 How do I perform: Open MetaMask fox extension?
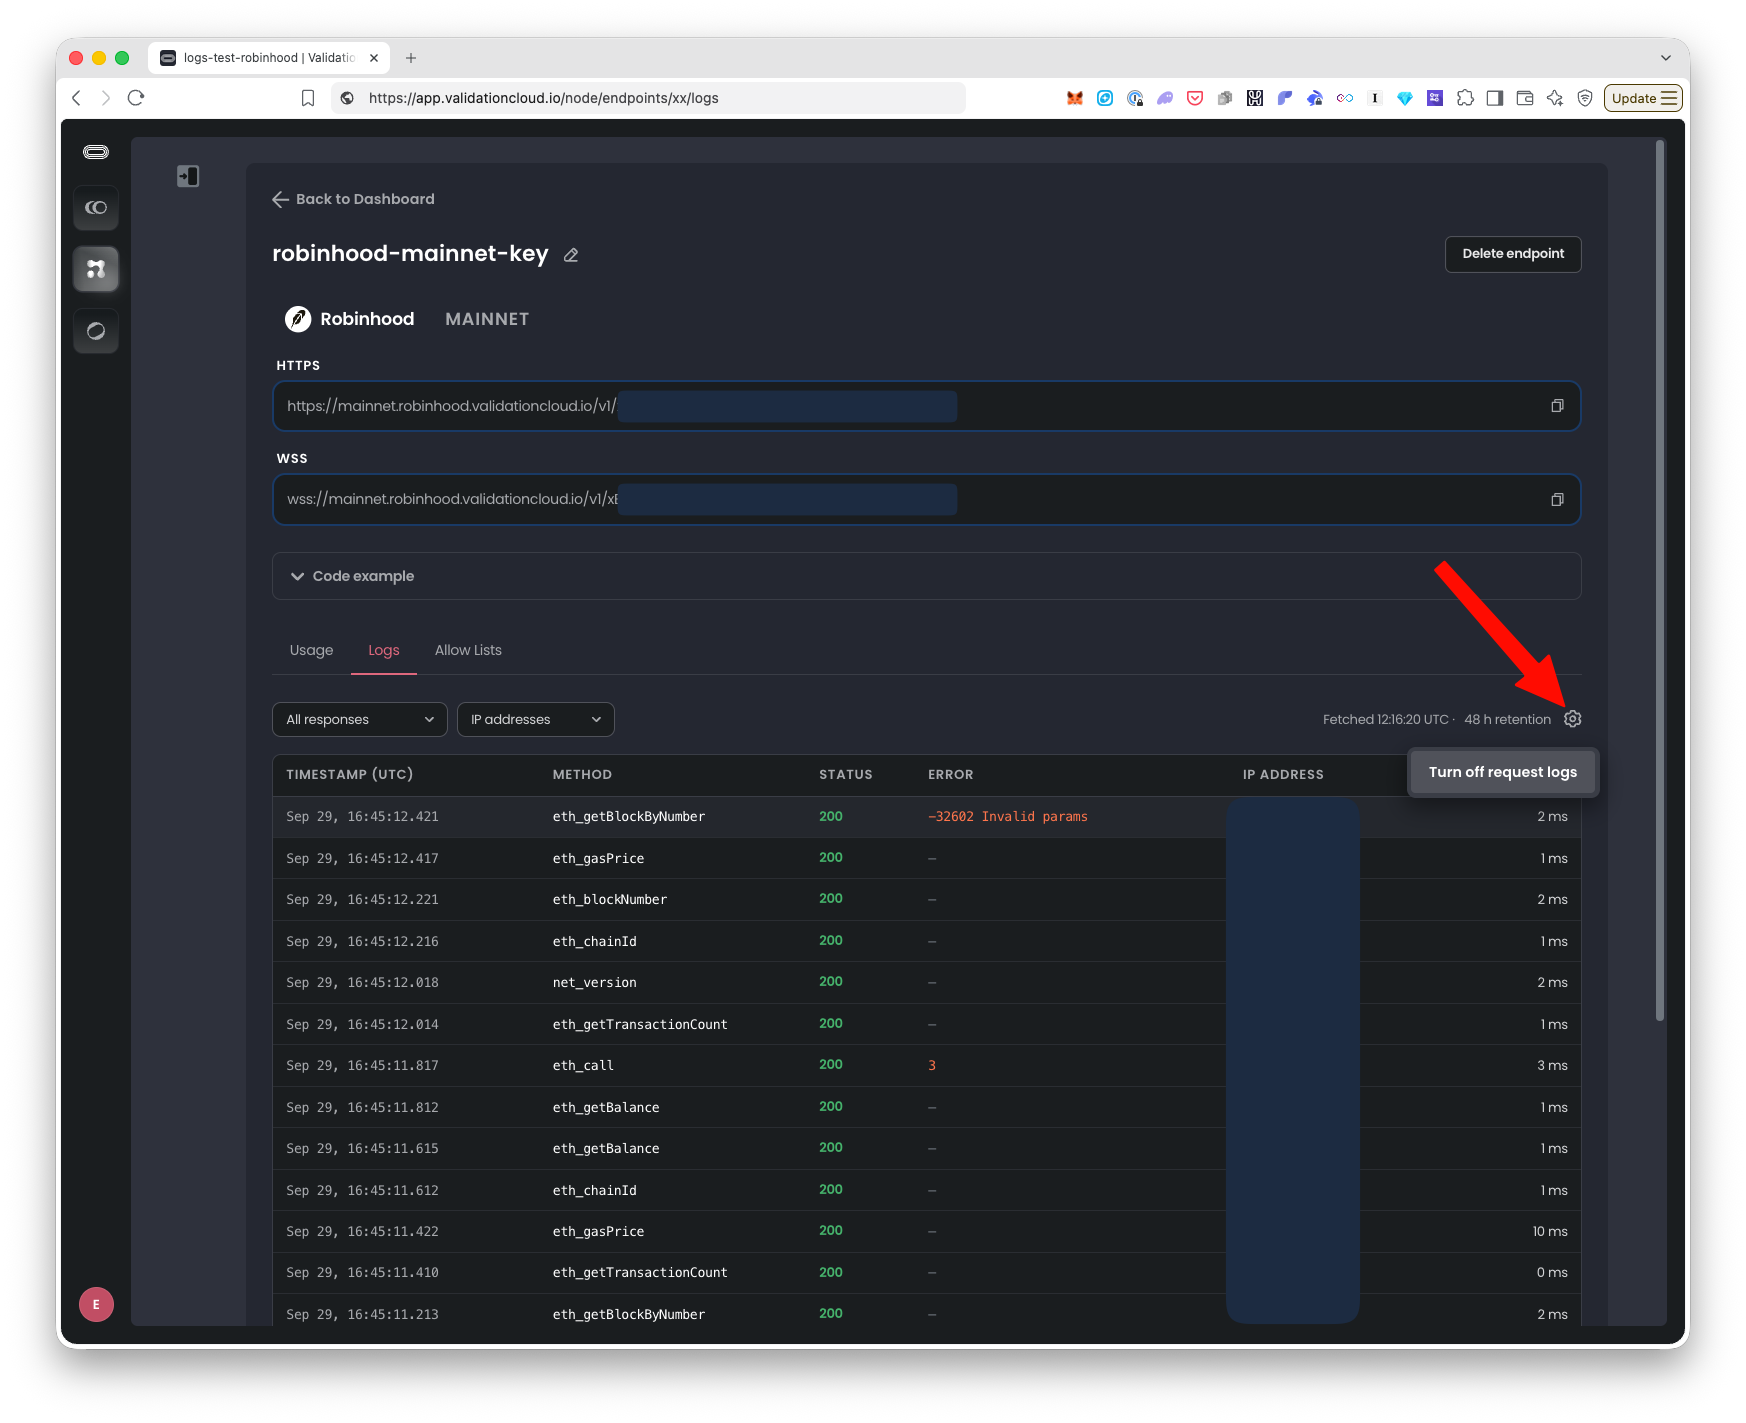1075,98
